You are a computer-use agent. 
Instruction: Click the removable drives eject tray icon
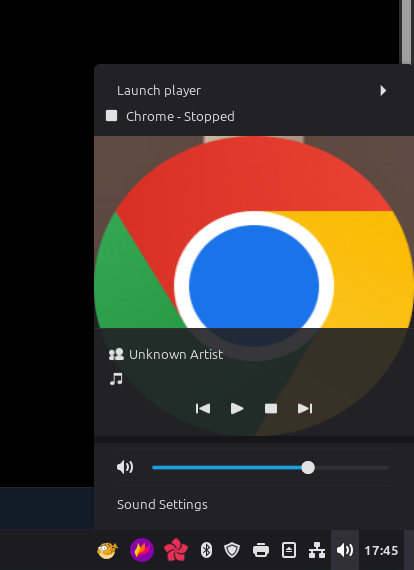tap(289, 550)
